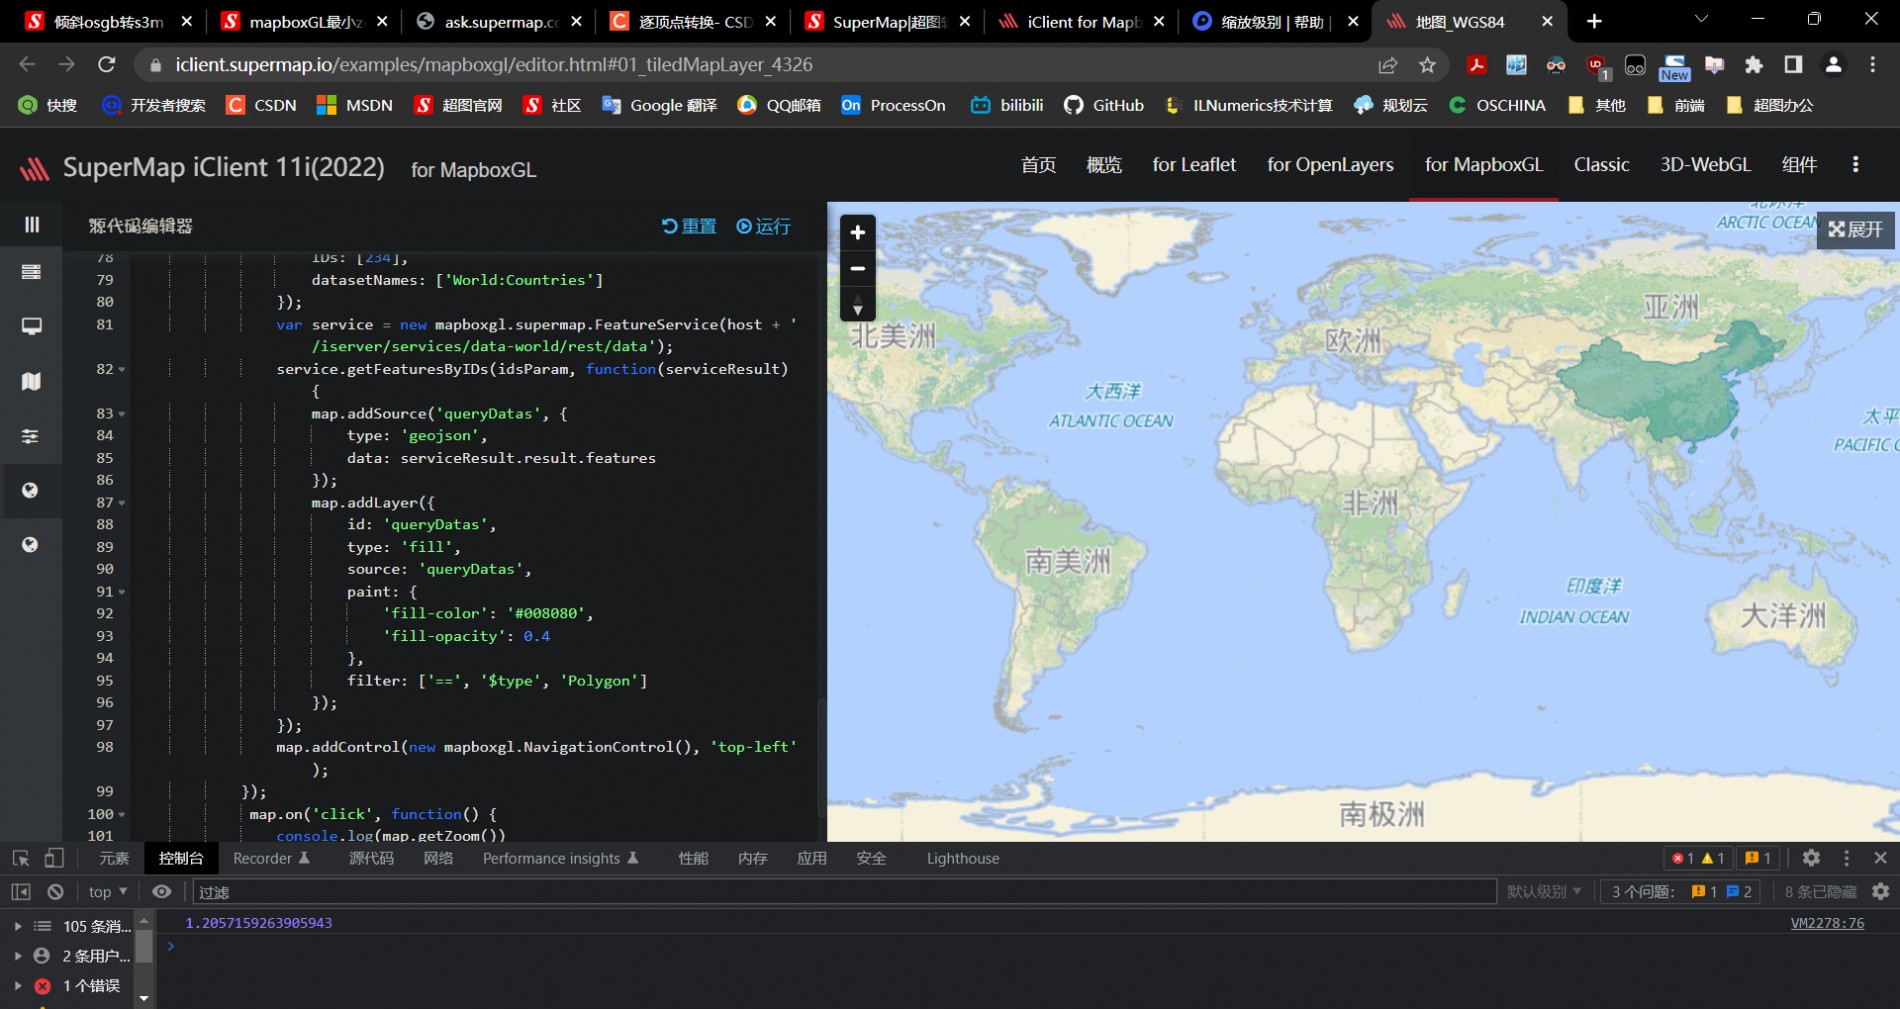The height and width of the screenshot is (1009, 1900).
Task: Toggle console sidebar visibility icon
Action: point(20,892)
